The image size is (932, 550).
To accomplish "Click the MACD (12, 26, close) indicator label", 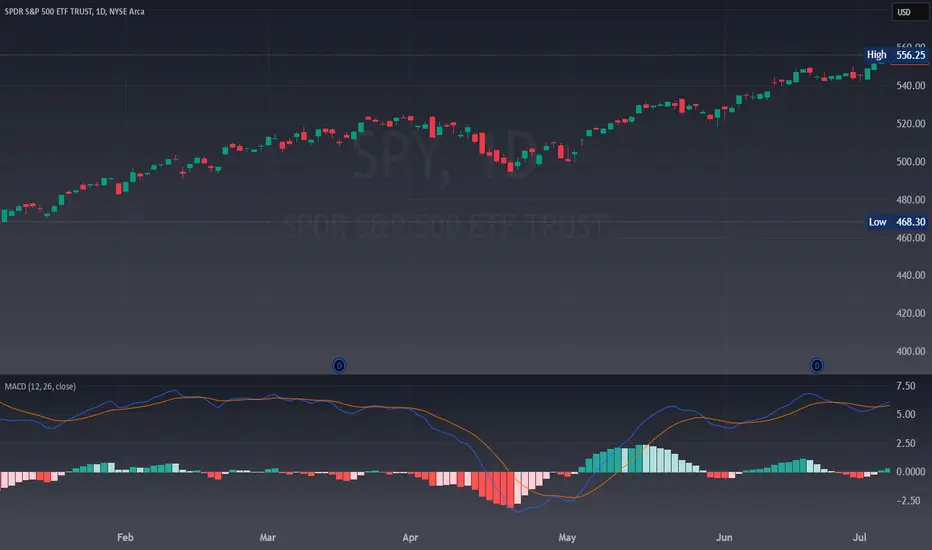I will click(40, 386).
